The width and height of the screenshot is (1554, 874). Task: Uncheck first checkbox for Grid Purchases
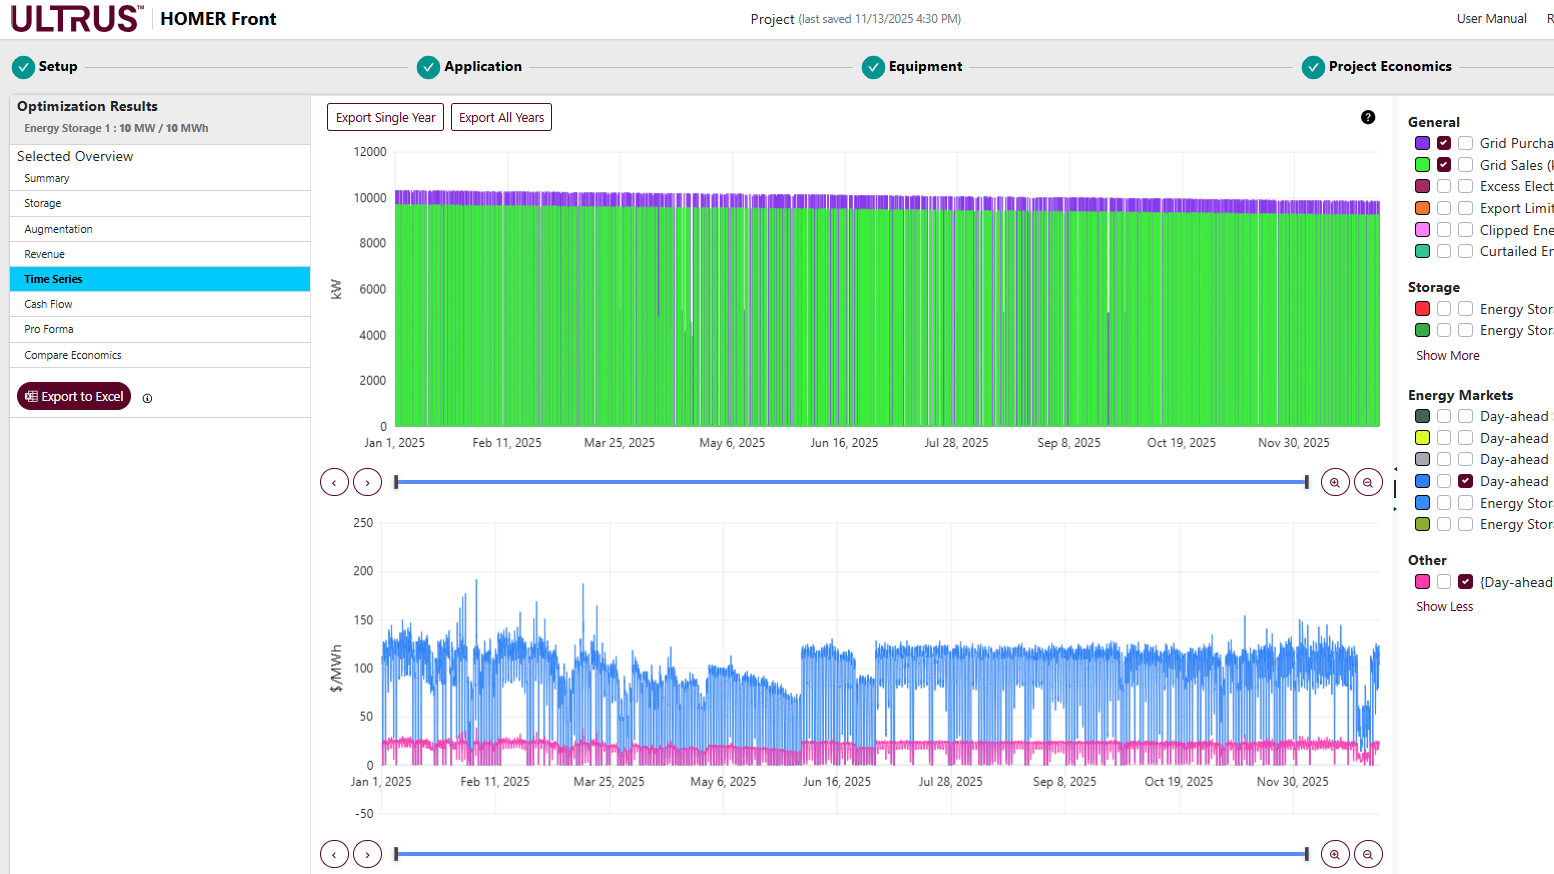pyautogui.click(x=1444, y=143)
